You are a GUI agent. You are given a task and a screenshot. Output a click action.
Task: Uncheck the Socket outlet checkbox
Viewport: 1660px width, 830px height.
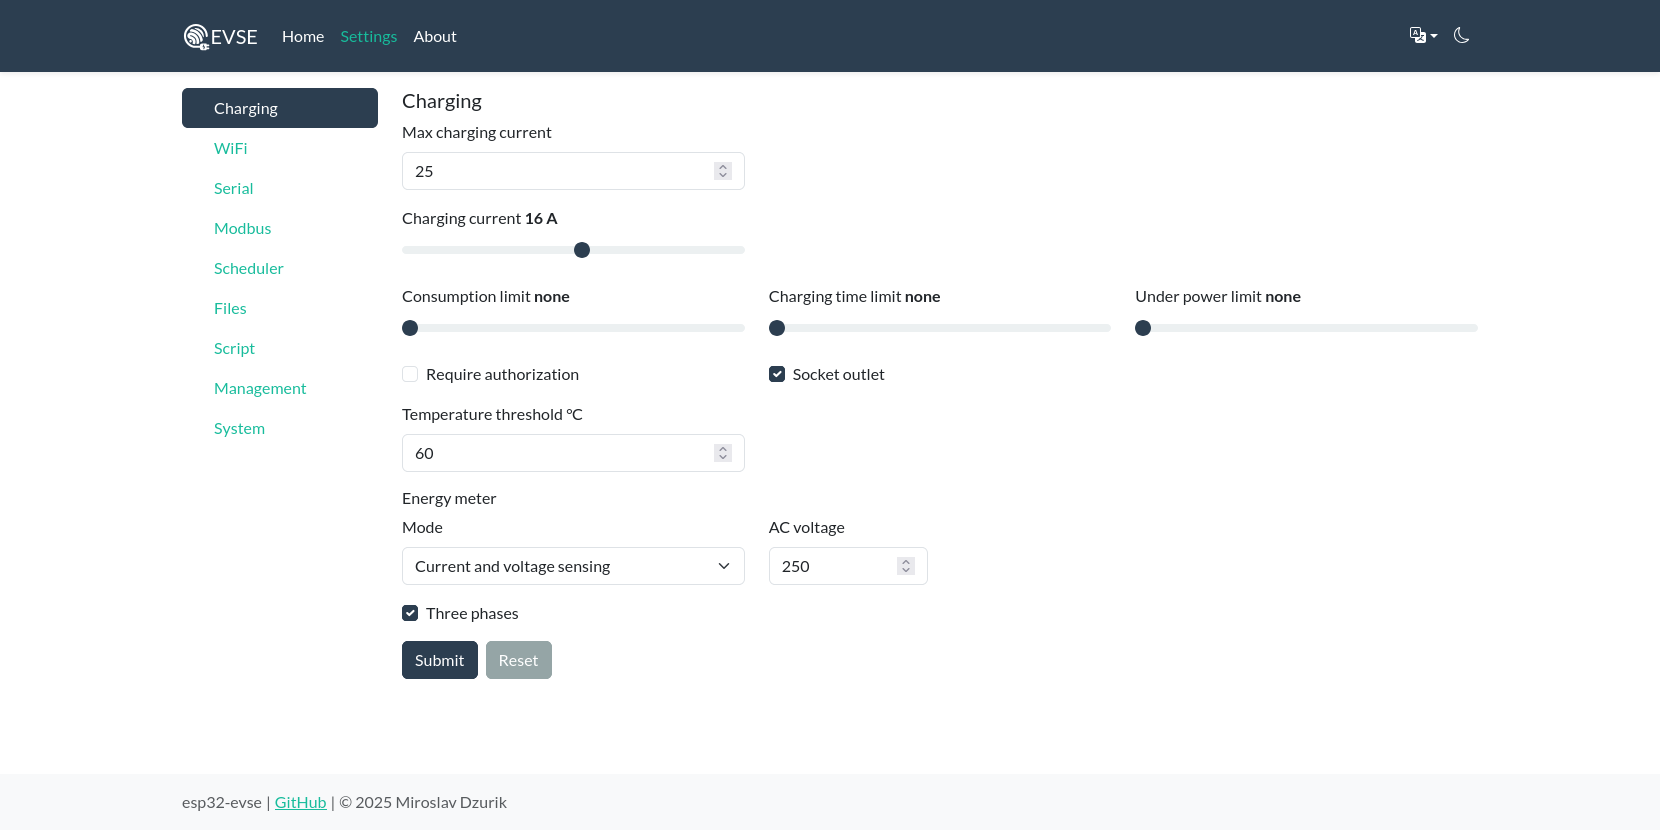(x=777, y=374)
